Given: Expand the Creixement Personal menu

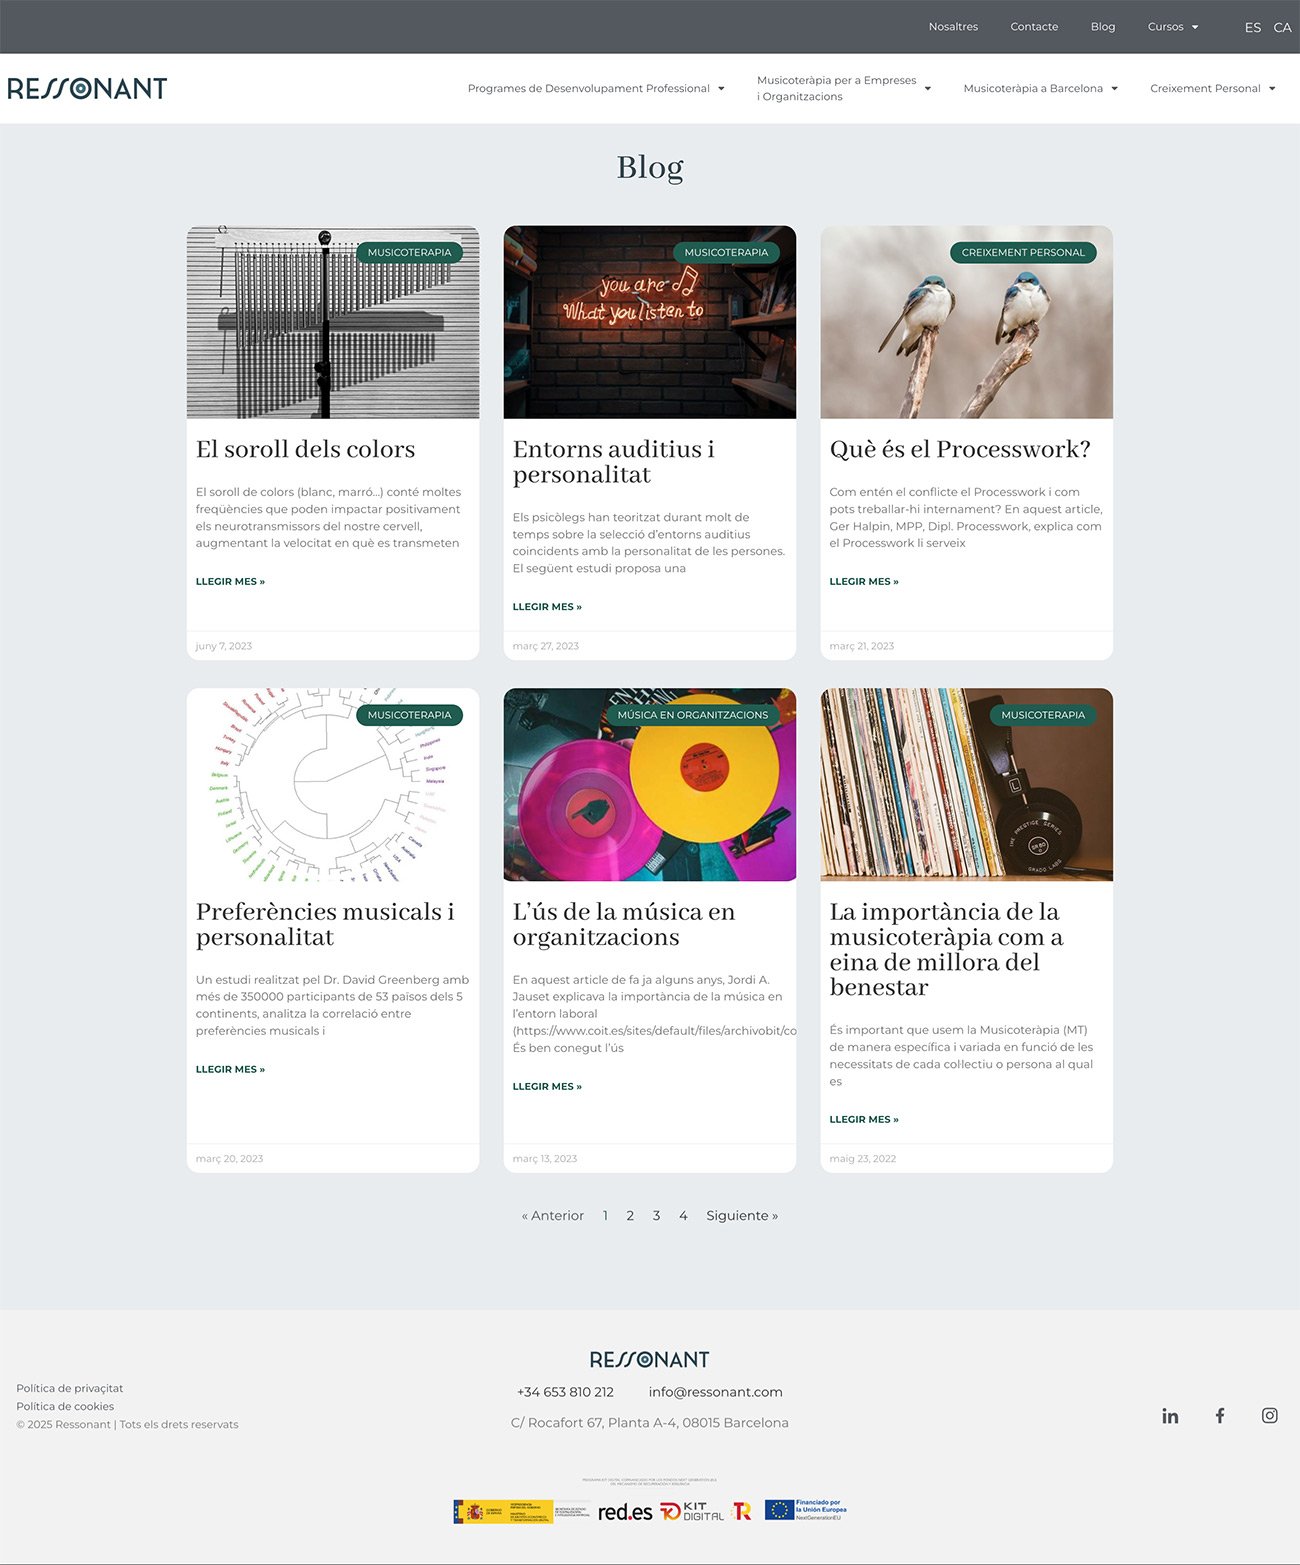Looking at the screenshot, I should (1212, 89).
